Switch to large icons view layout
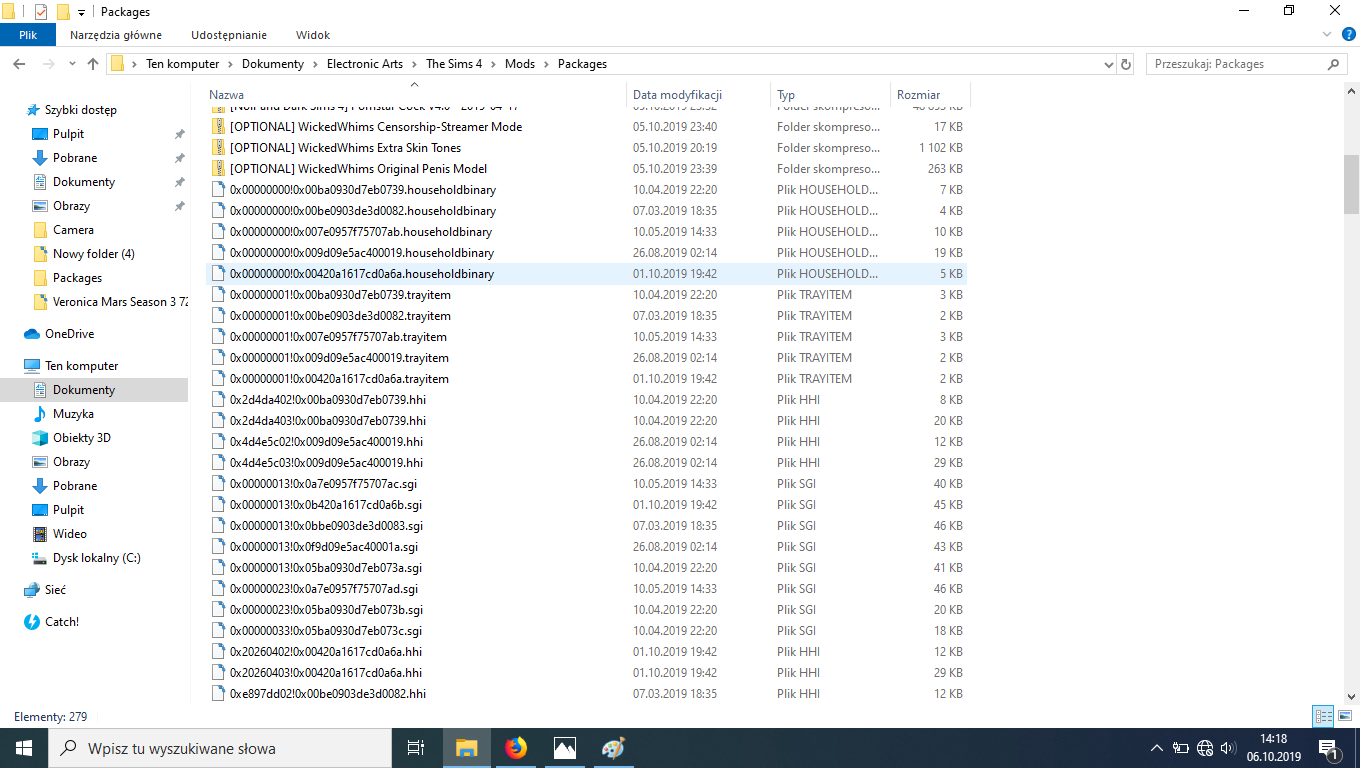Viewport: 1360px width, 768px height. [x=1344, y=716]
